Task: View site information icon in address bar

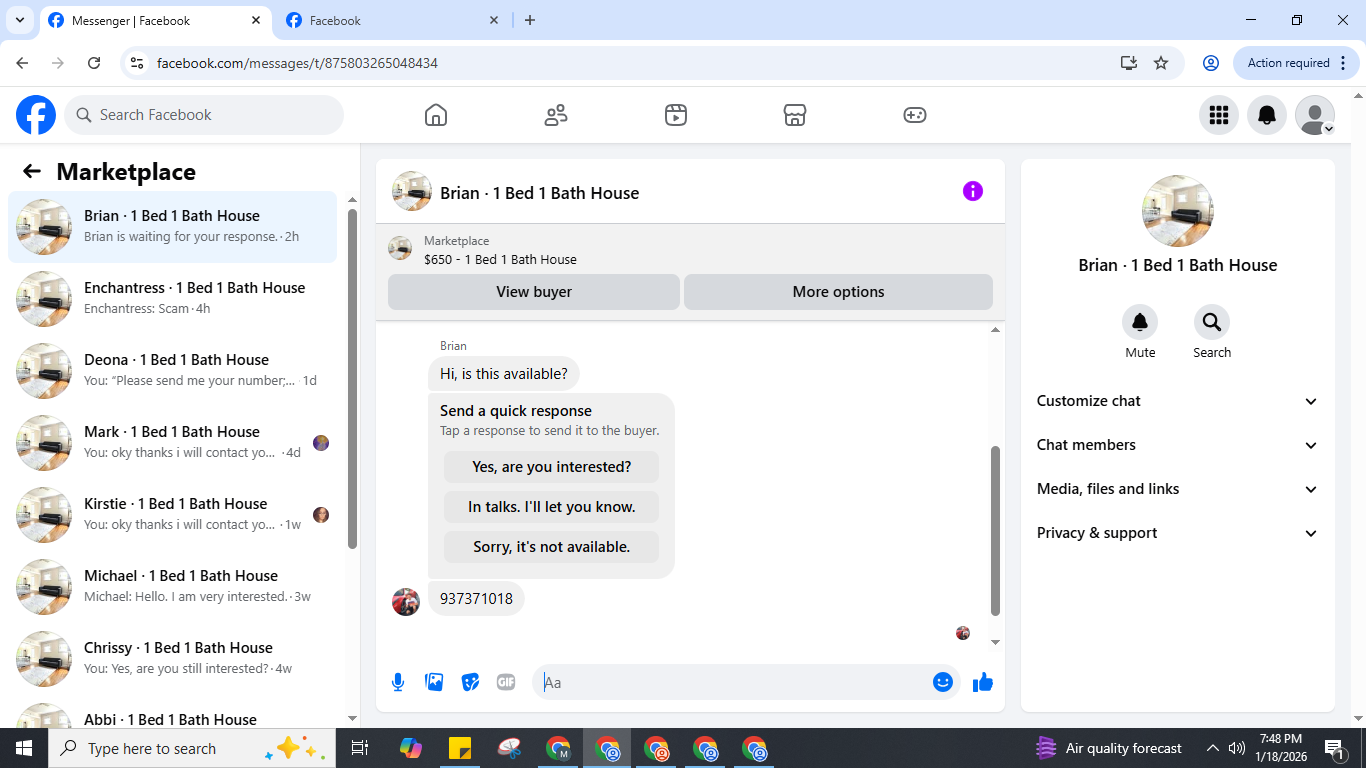Action: click(x=138, y=63)
